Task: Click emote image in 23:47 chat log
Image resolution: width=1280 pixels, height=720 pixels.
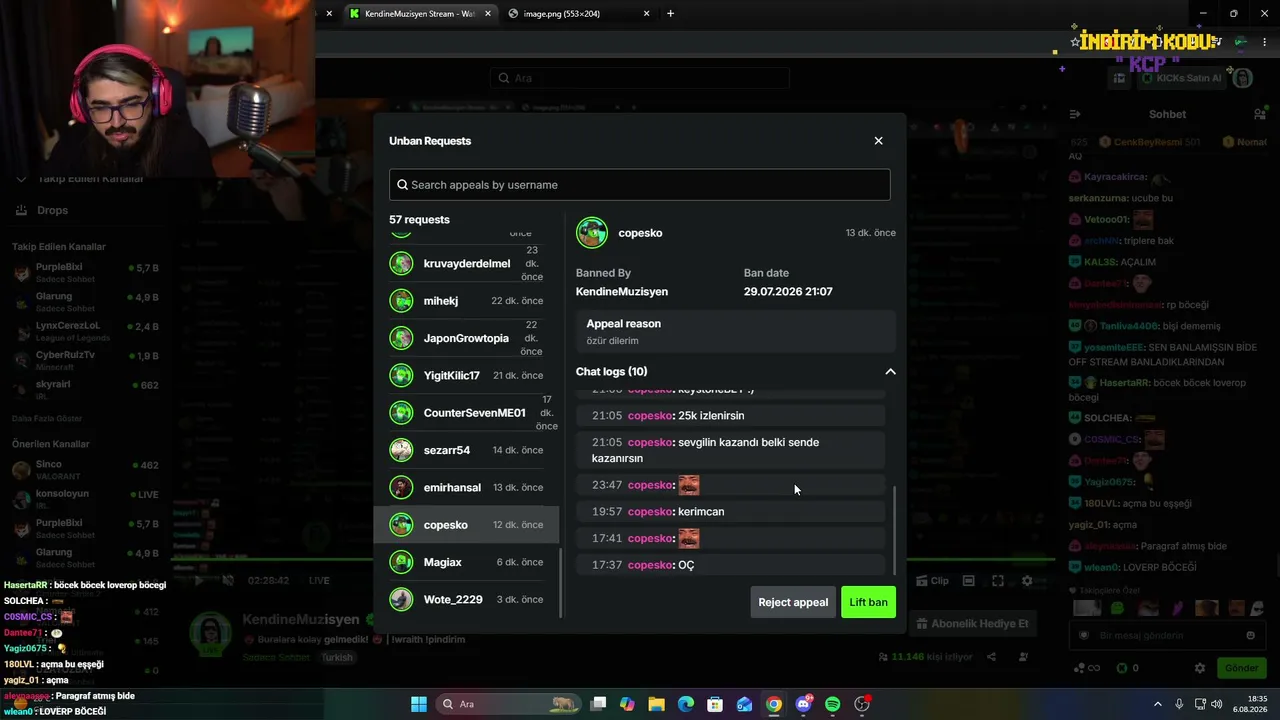Action: (689, 485)
